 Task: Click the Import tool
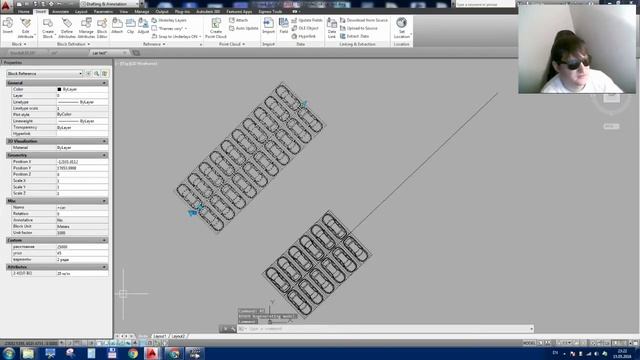click(x=269, y=26)
